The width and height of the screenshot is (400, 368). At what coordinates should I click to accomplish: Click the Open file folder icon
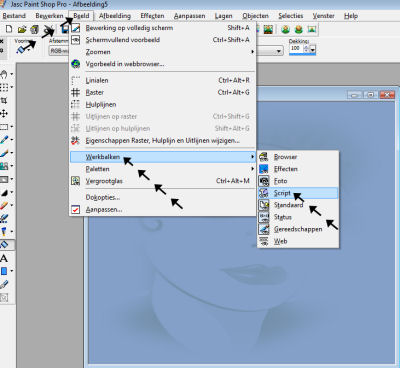click(22, 29)
